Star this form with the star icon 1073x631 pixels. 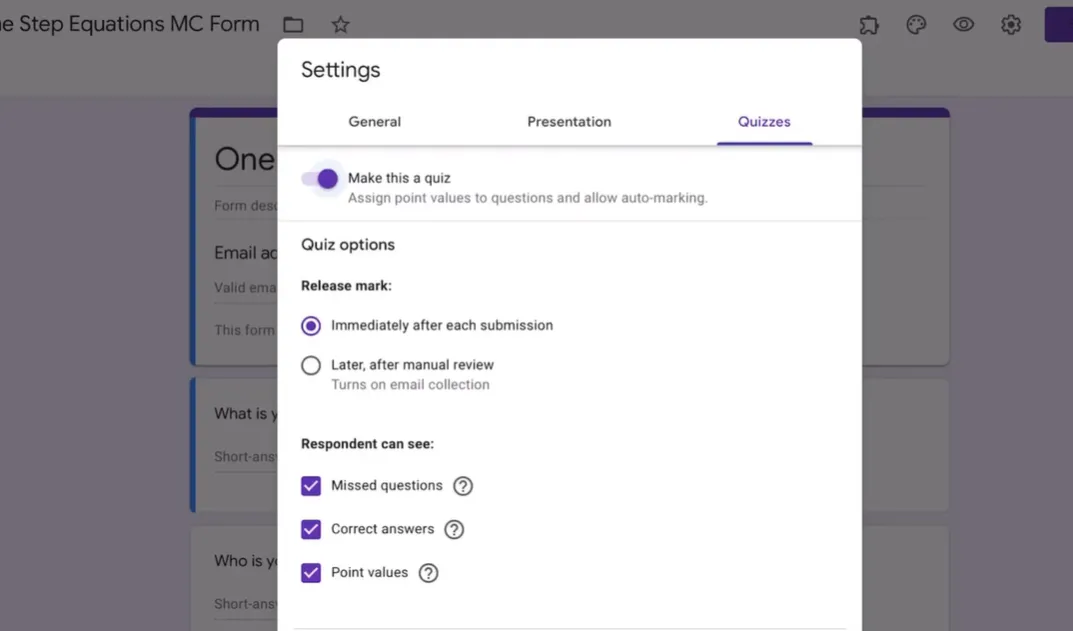click(340, 25)
